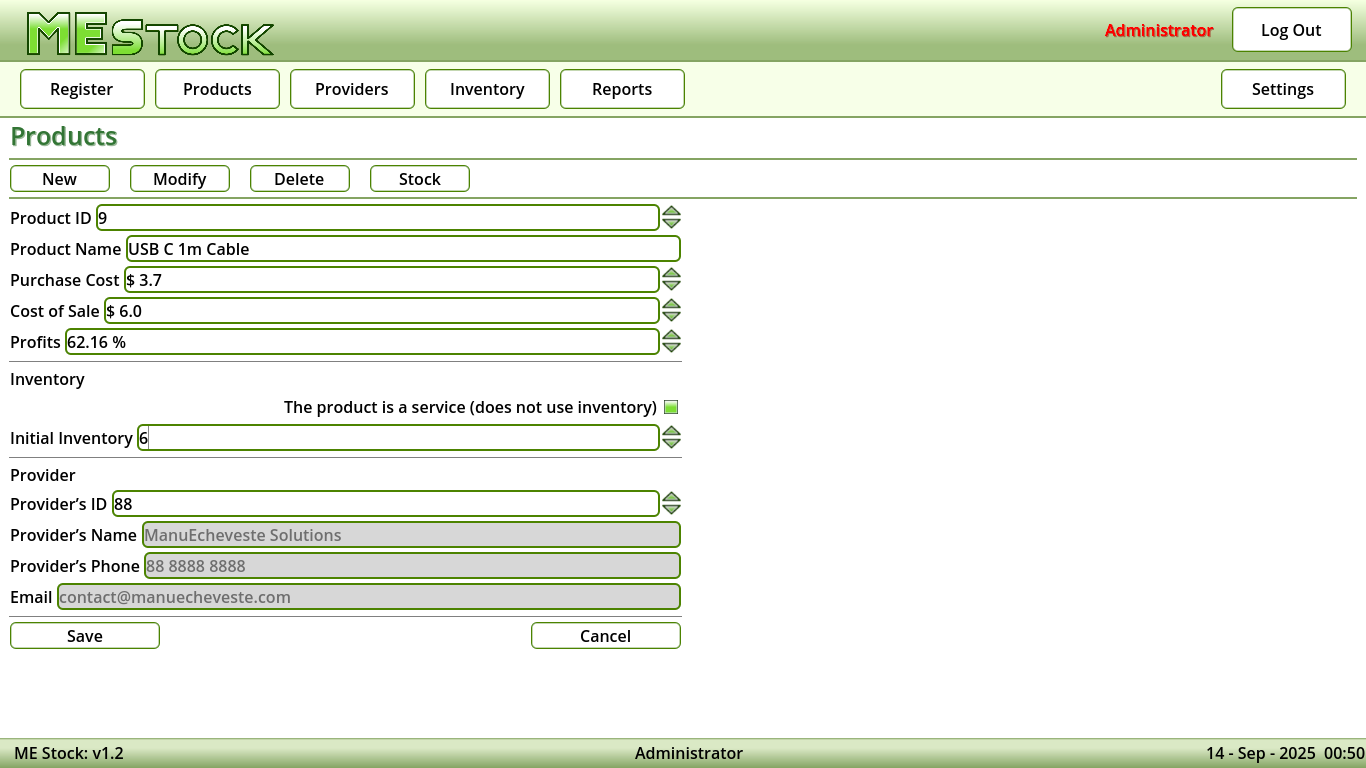Step Provider's ID up by one

[671, 497]
